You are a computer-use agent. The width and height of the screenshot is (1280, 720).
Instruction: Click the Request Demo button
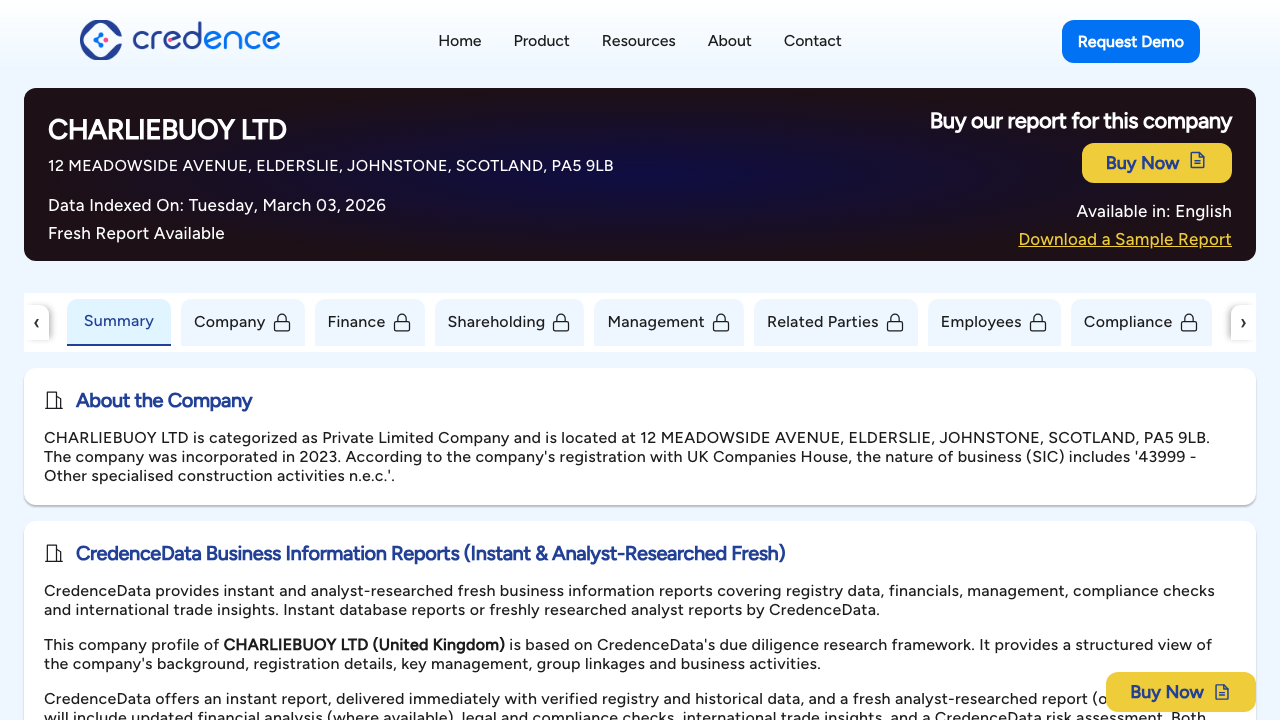(x=1130, y=41)
